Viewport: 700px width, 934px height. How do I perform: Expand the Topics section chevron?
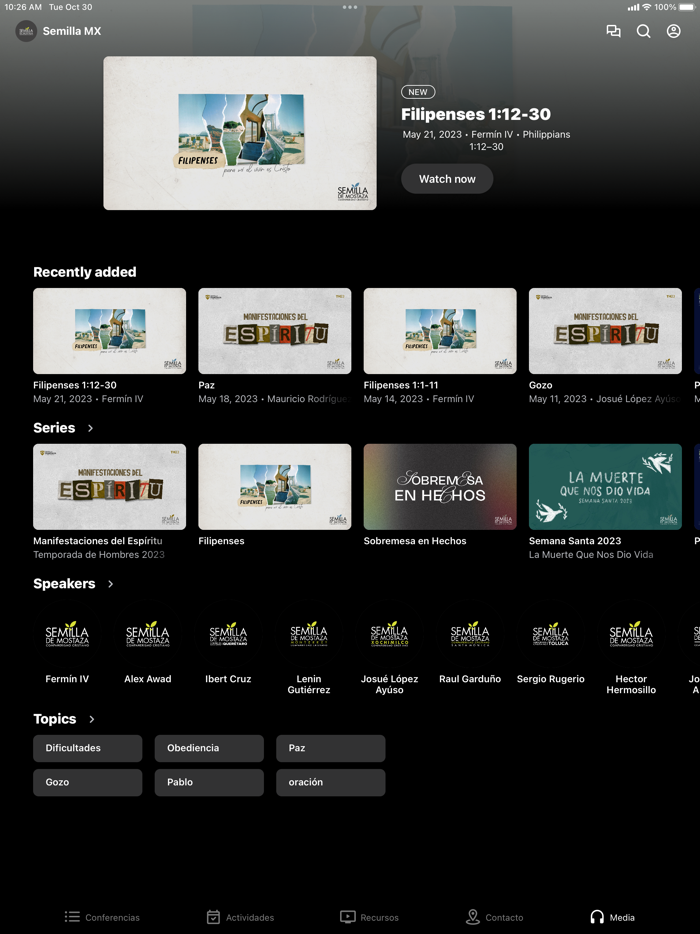tap(92, 719)
